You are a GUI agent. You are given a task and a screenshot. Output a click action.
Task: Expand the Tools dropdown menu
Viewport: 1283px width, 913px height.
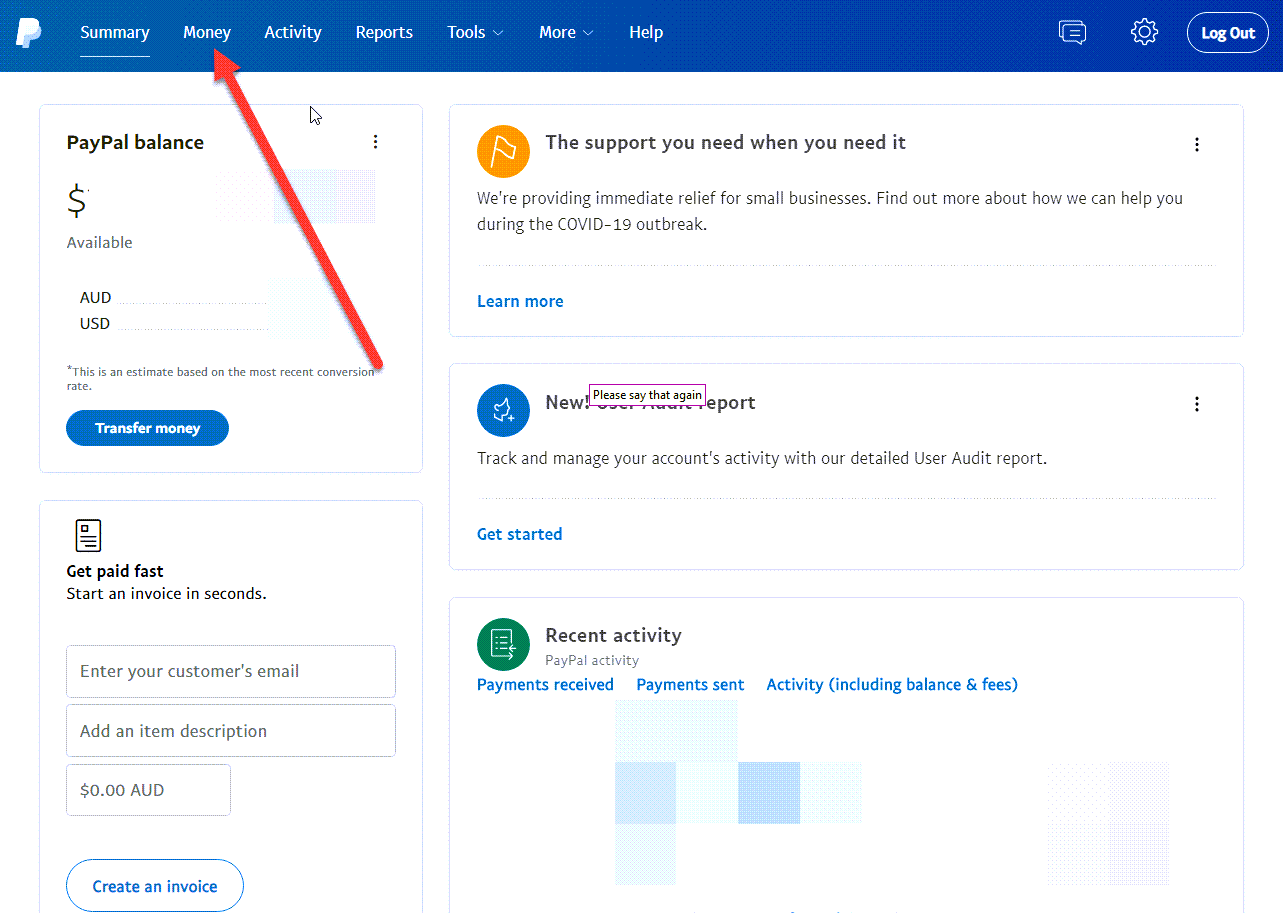[x=475, y=32]
